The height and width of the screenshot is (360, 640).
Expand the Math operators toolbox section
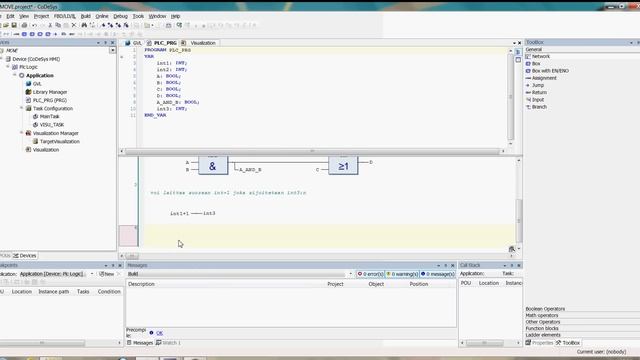coord(582,316)
